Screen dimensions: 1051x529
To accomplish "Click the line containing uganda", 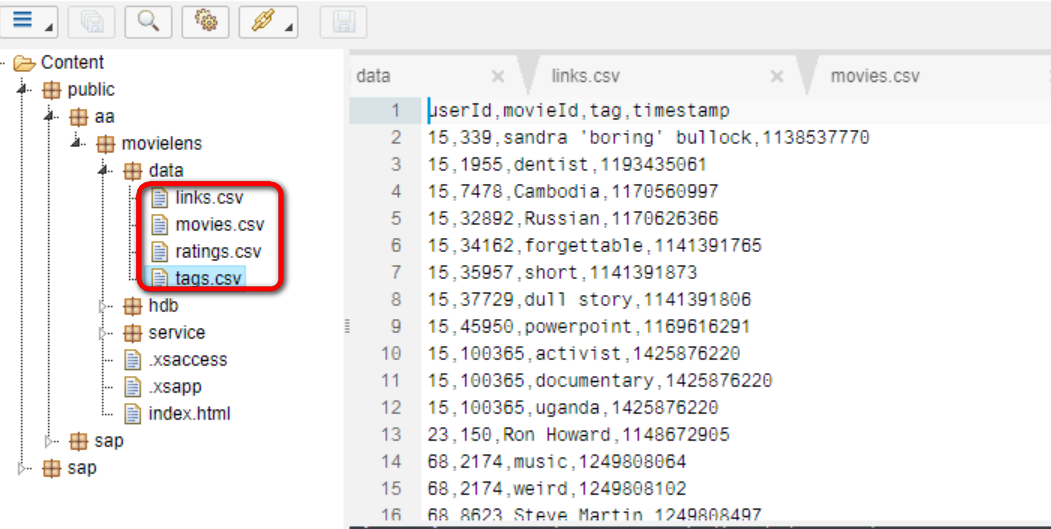I will coord(573,408).
